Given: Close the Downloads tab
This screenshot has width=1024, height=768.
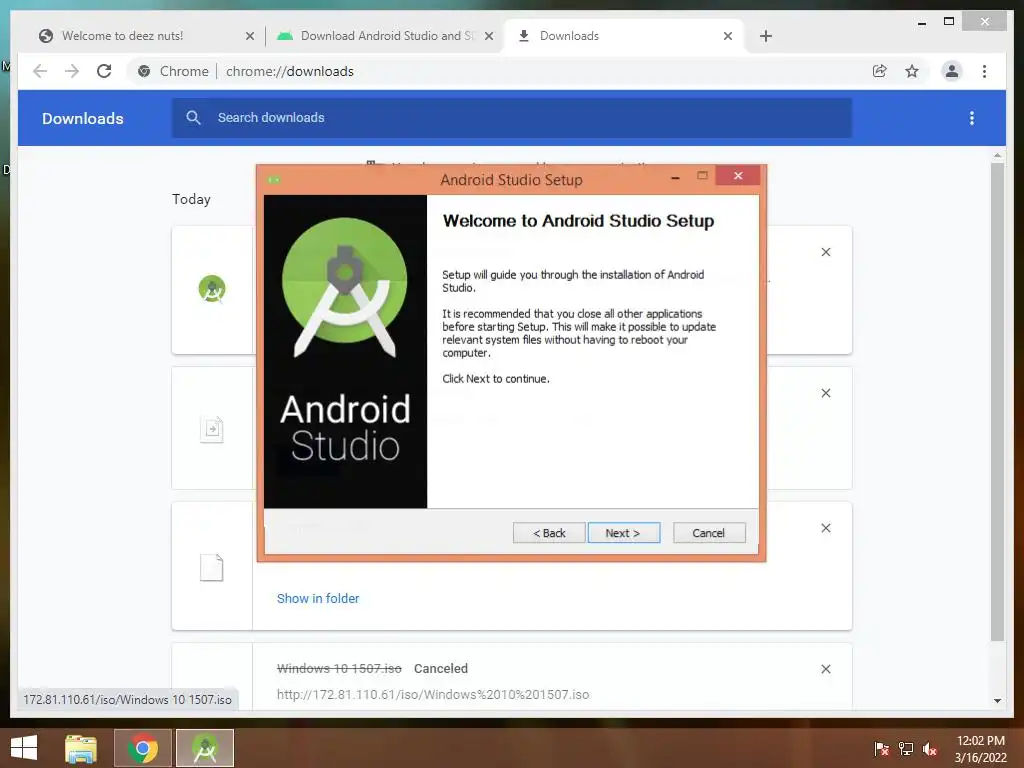Looking at the screenshot, I should (728, 36).
